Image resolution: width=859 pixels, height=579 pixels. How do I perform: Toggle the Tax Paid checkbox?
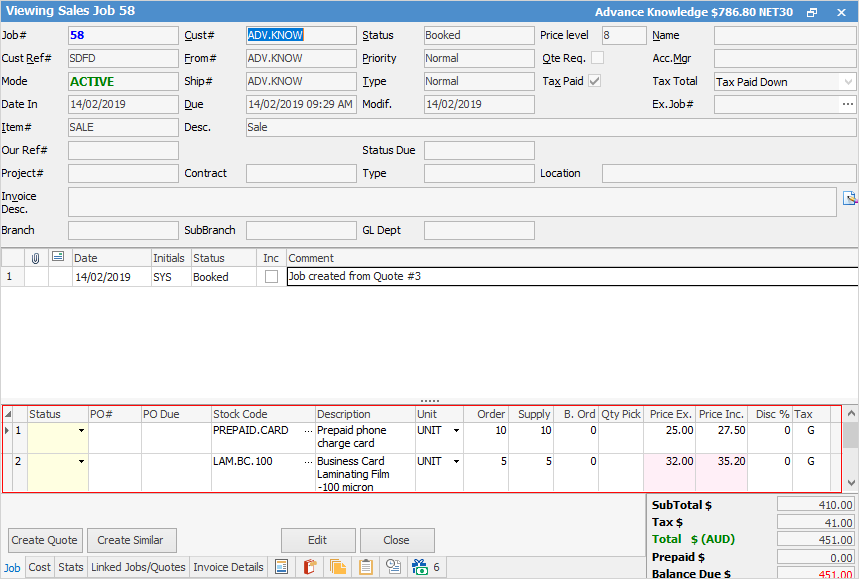(595, 82)
